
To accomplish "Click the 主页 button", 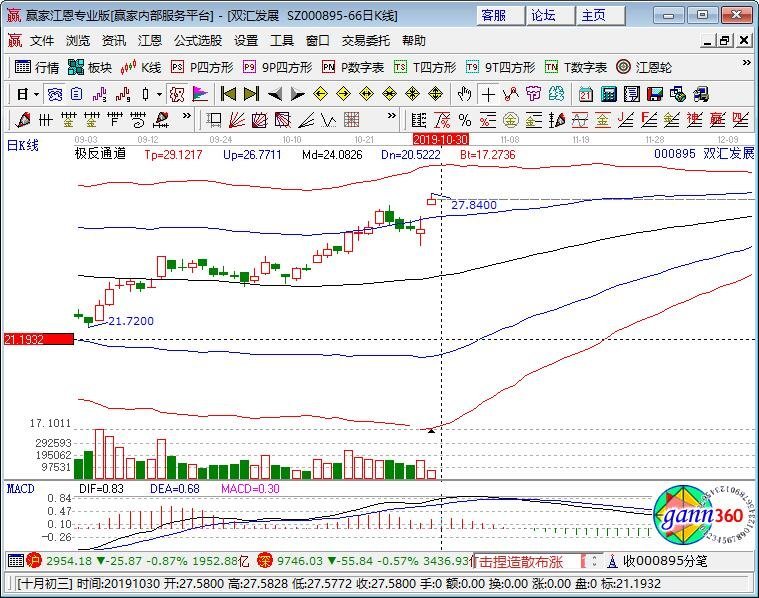I will [x=601, y=15].
